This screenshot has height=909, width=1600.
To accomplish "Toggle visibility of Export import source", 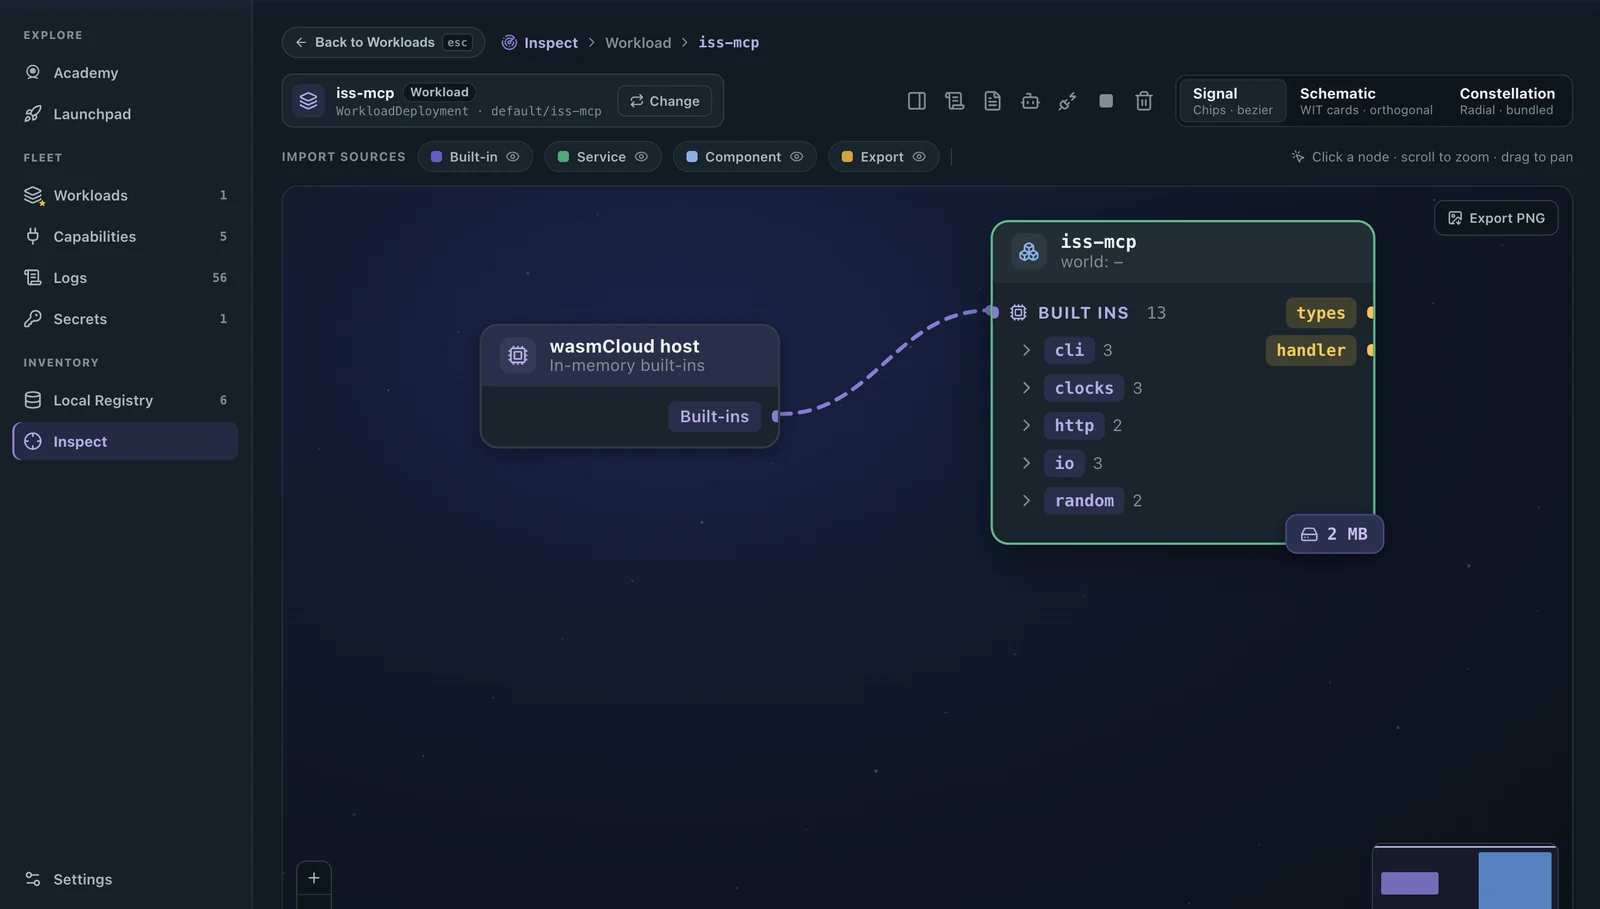I will click(919, 157).
